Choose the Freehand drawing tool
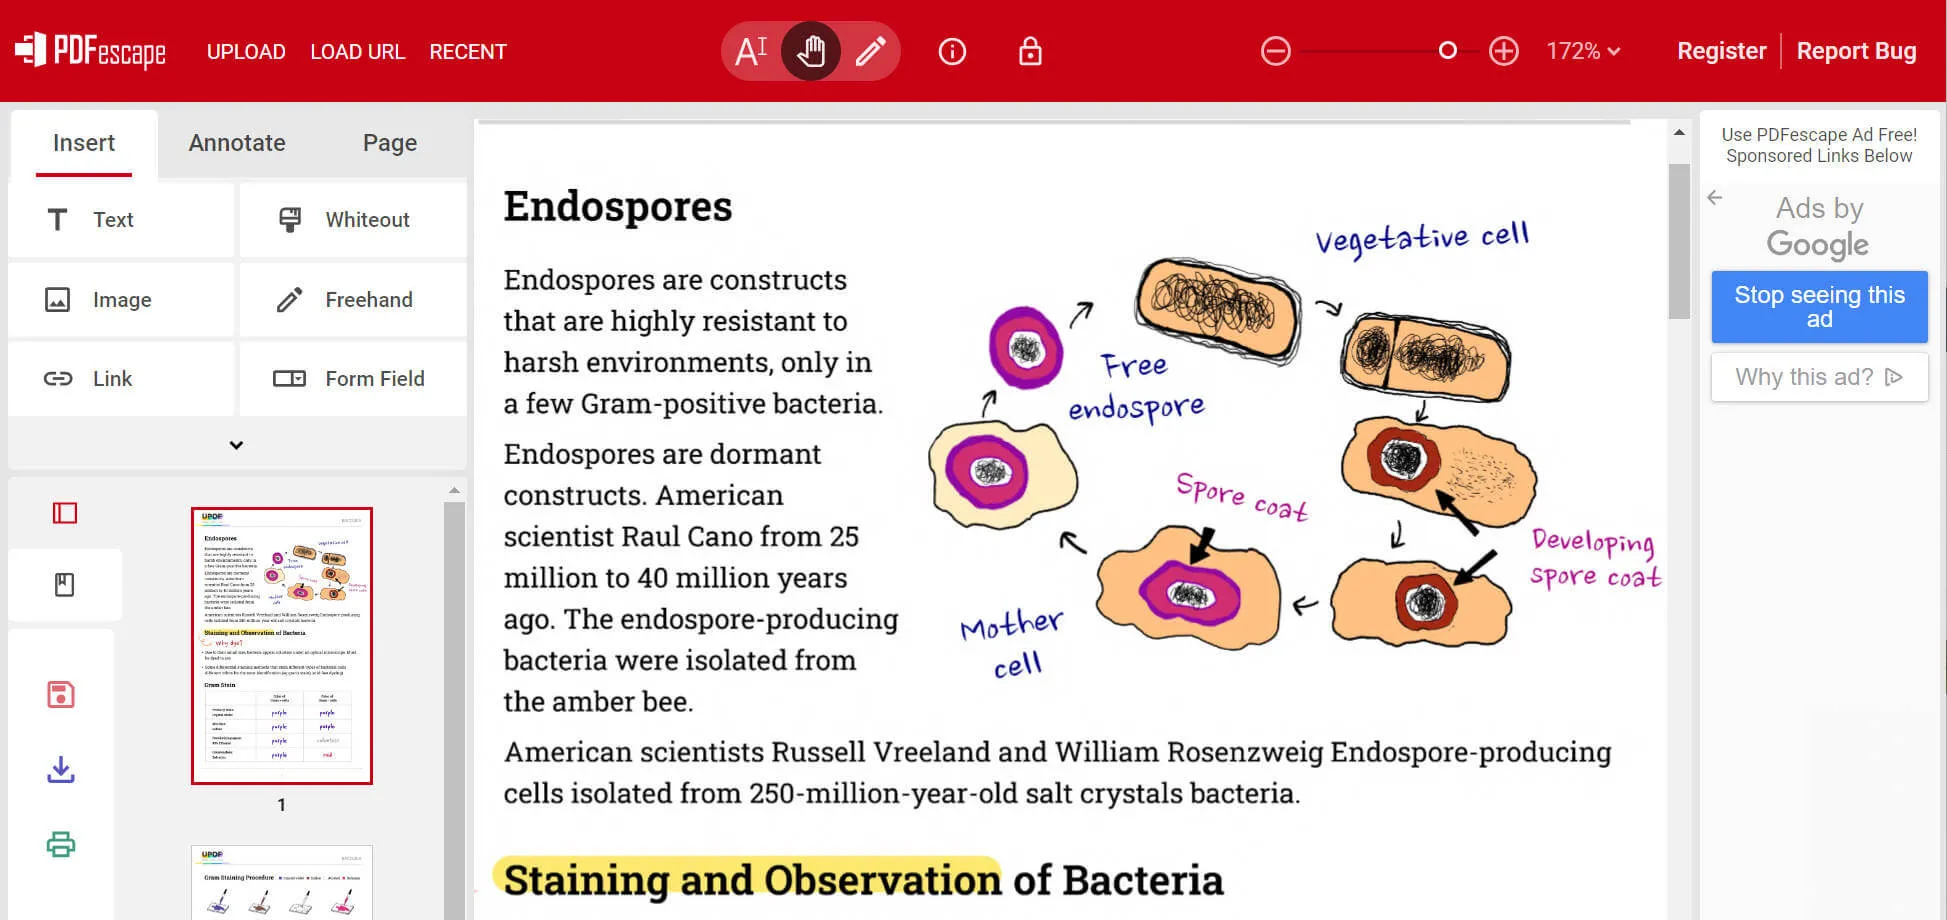Screen dimensions: 1947x920 click(x=353, y=300)
